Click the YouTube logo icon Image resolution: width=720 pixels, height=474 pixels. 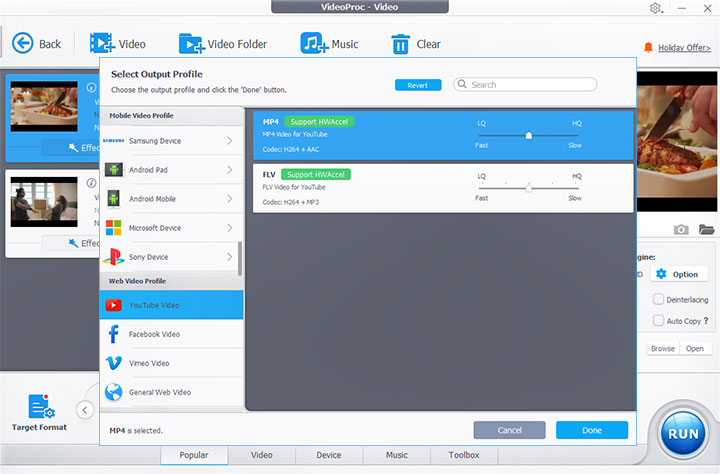click(x=113, y=305)
